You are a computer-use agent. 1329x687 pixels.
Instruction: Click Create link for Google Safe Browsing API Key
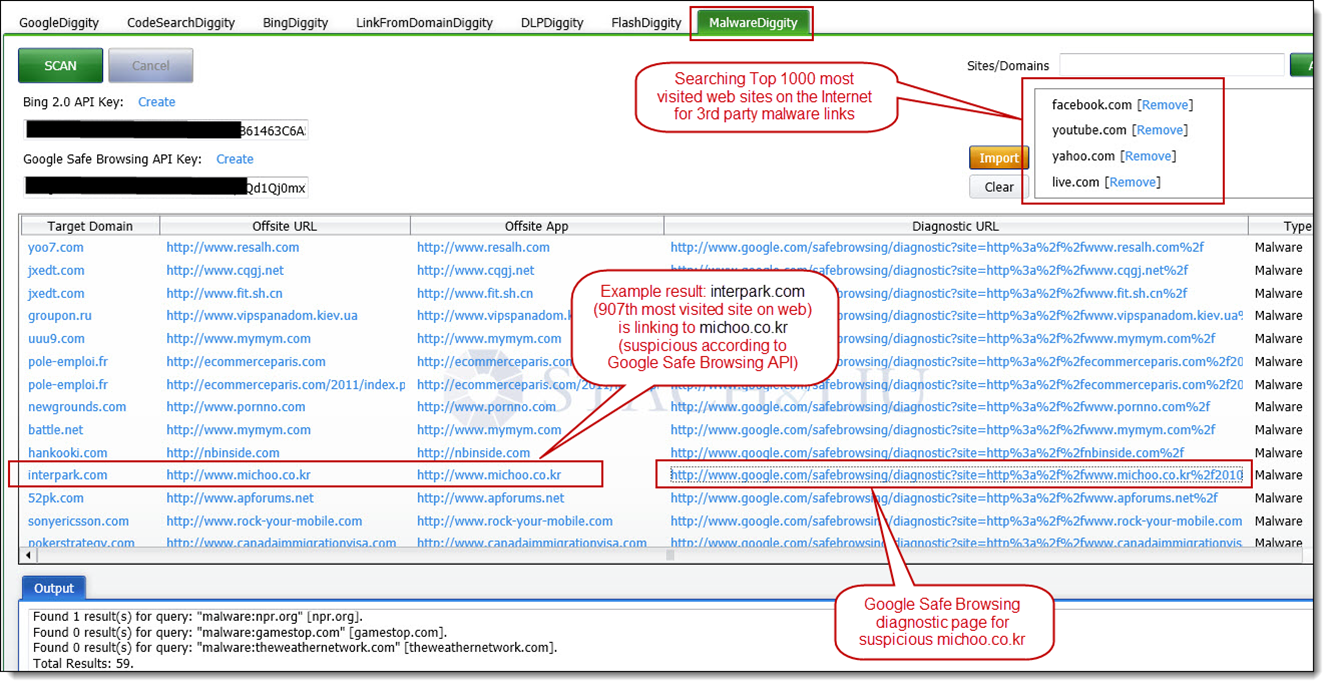click(x=235, y=159)
